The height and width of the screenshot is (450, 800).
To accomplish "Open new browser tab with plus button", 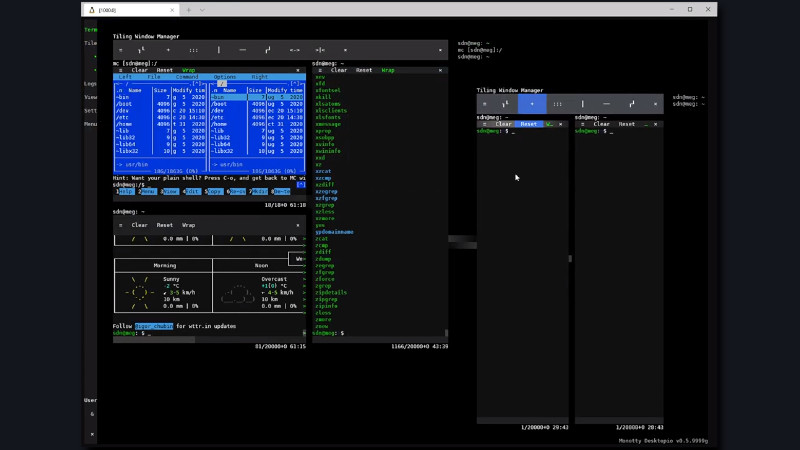I will [x=188, y=10].
